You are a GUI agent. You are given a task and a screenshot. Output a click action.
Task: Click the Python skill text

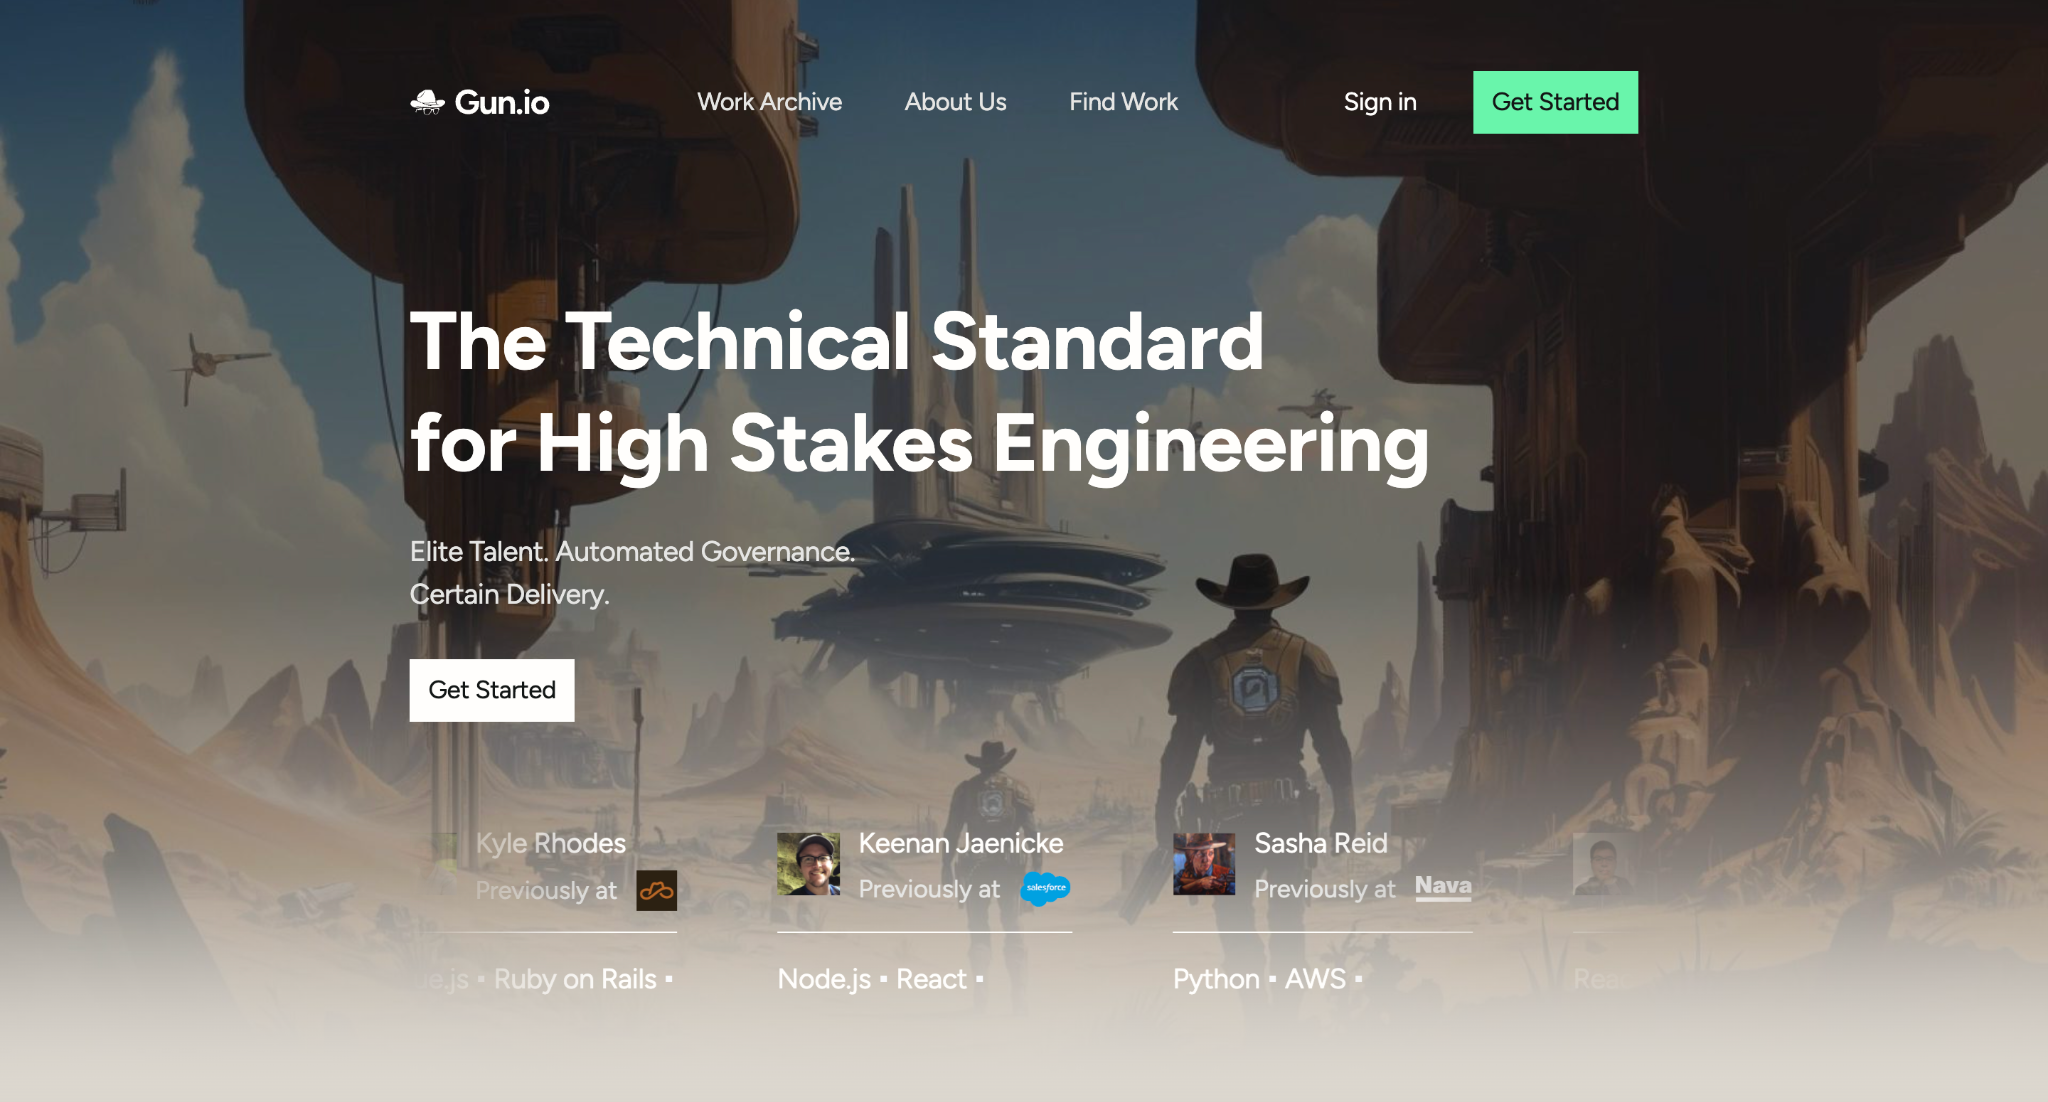pyautogui.click(x=1216, y=979)
